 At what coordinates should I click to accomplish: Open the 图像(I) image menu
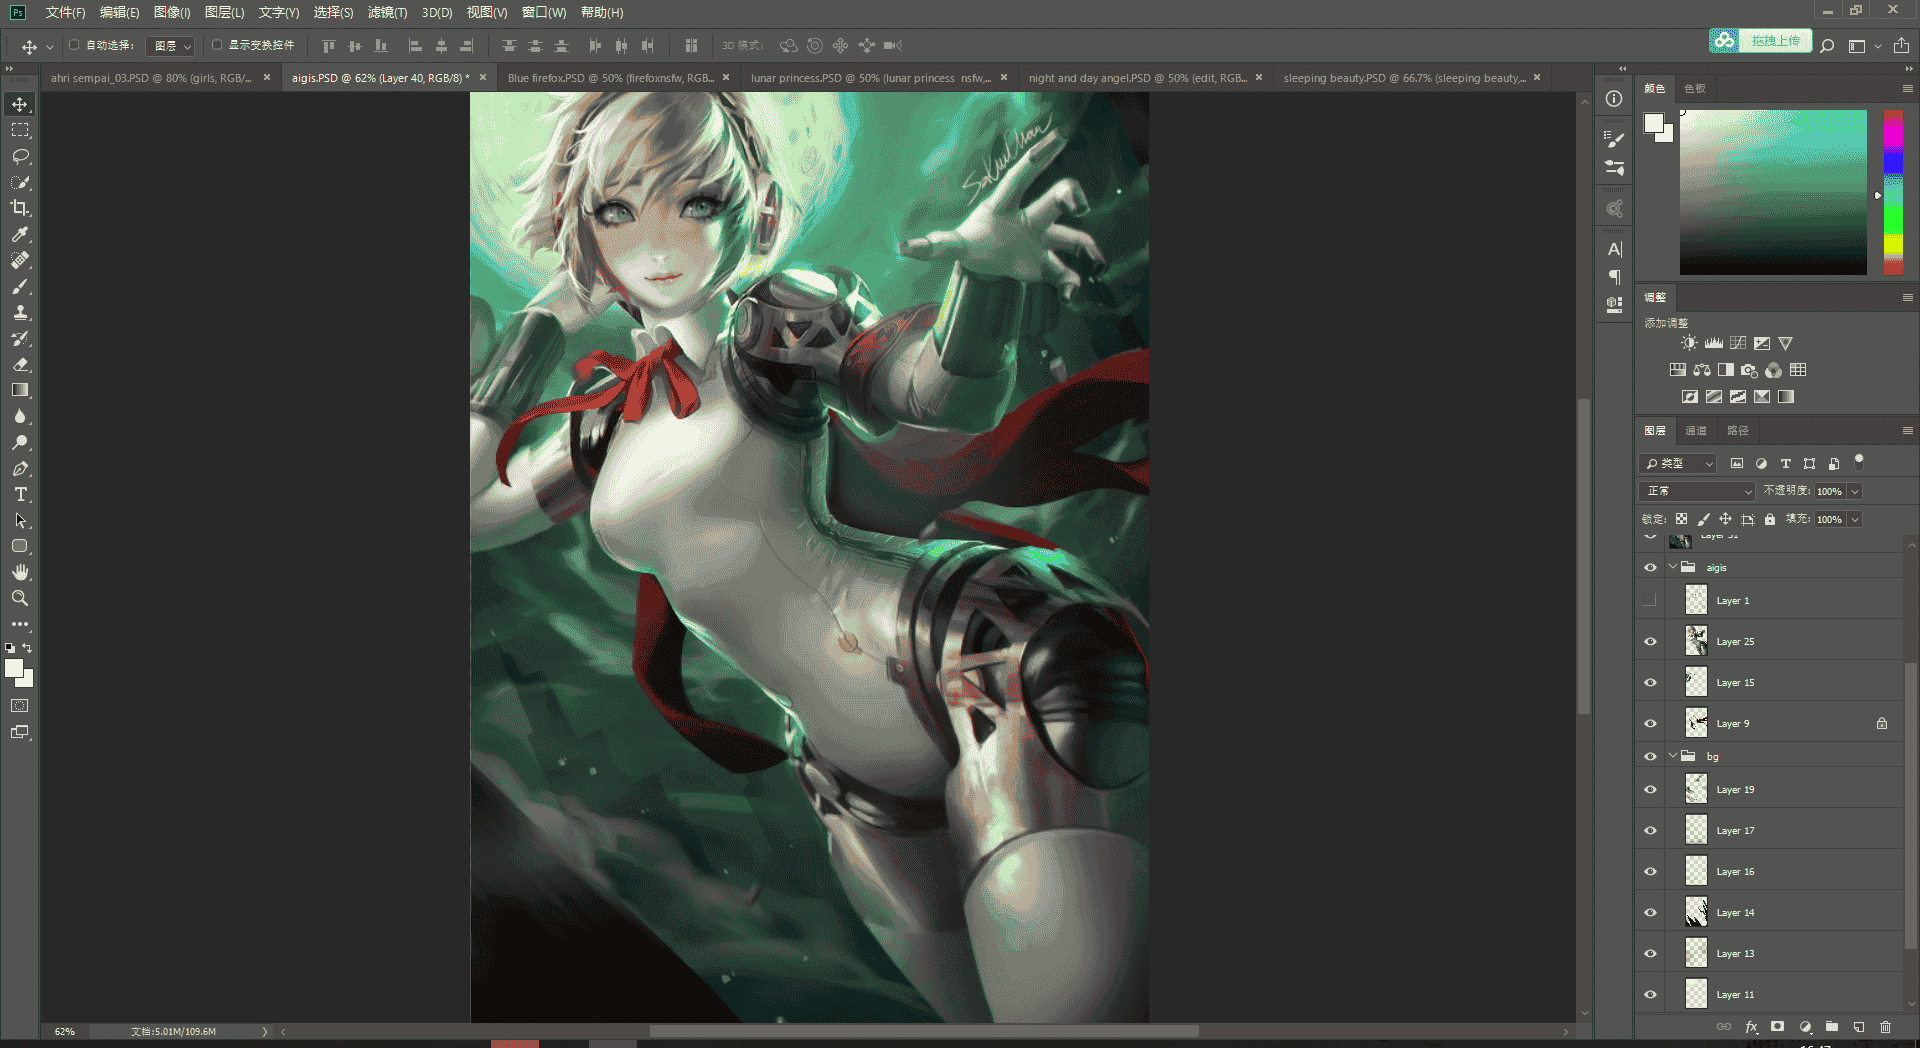pos(171,12)
